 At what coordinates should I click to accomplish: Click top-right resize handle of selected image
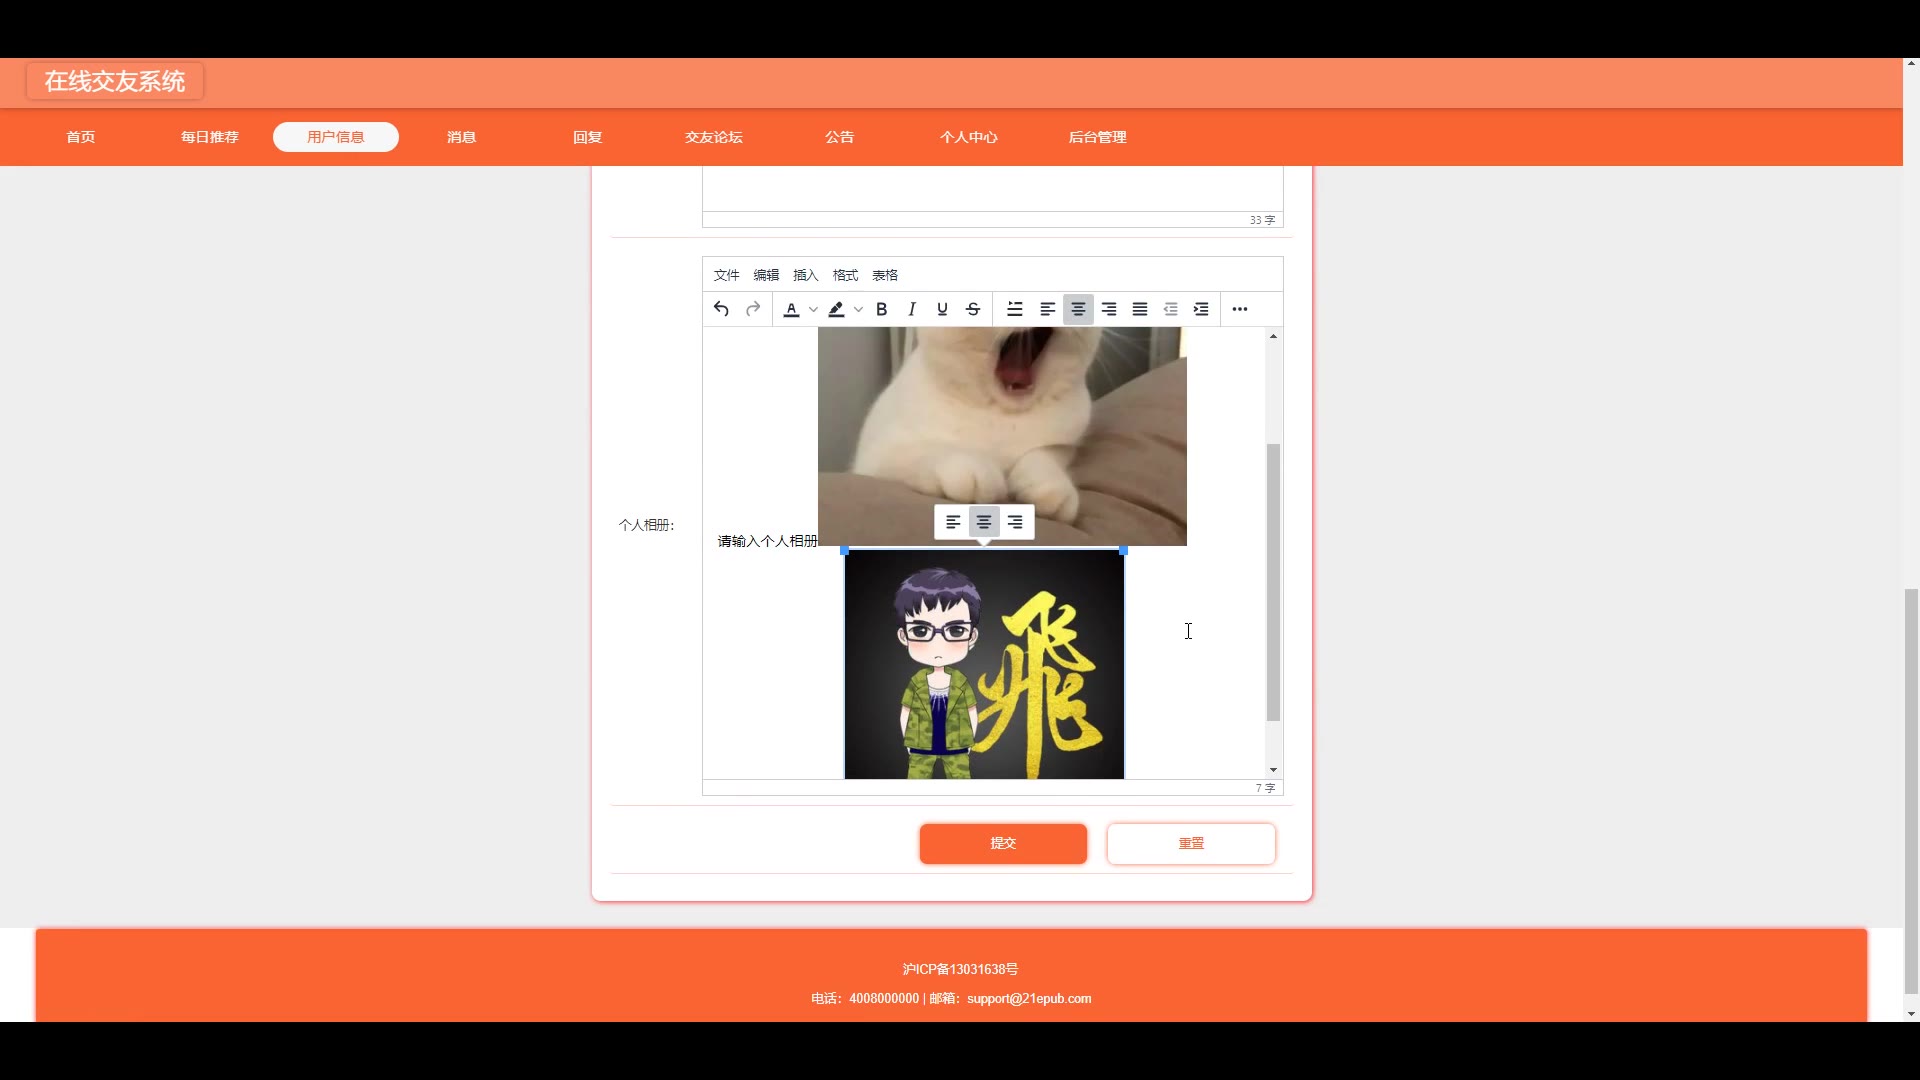tap(1124, 550)
